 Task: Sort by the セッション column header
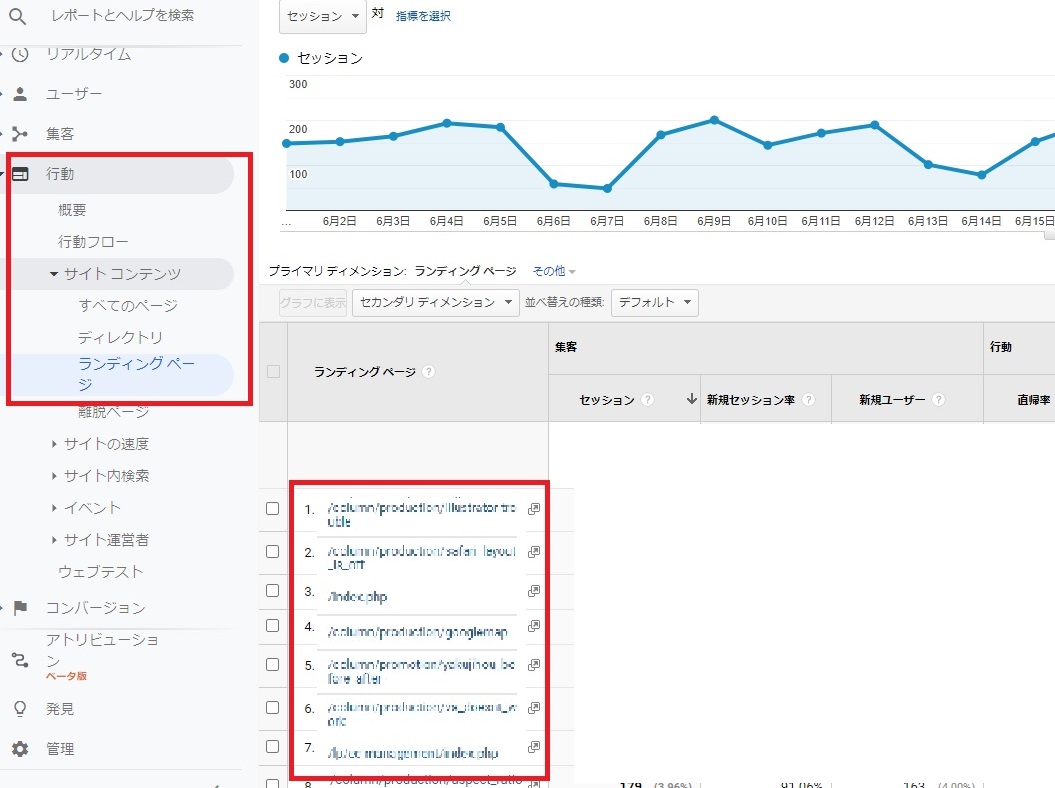point(607,399)
